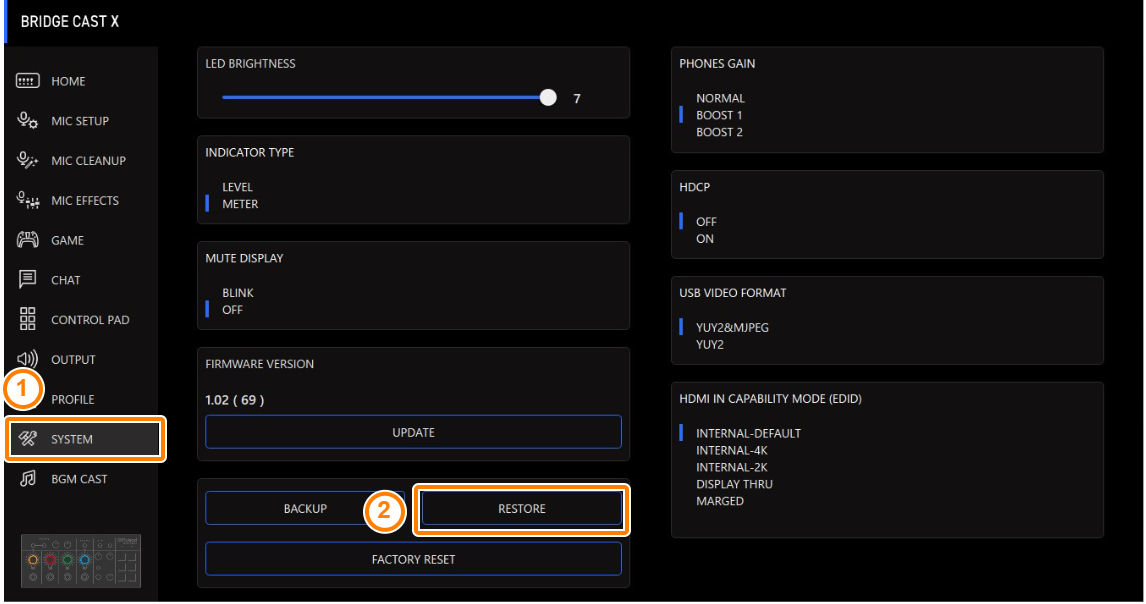Select DISPLAY THRU EDID mode
The image size is (1146, 604).
coord(734,484)
